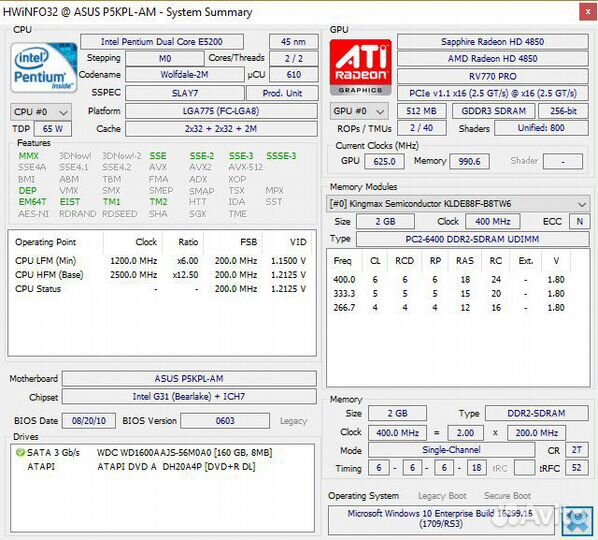Click the Sapphire Radeon HD 4850 field
This screenshot has height=540, width=598.
coord(492,42)
